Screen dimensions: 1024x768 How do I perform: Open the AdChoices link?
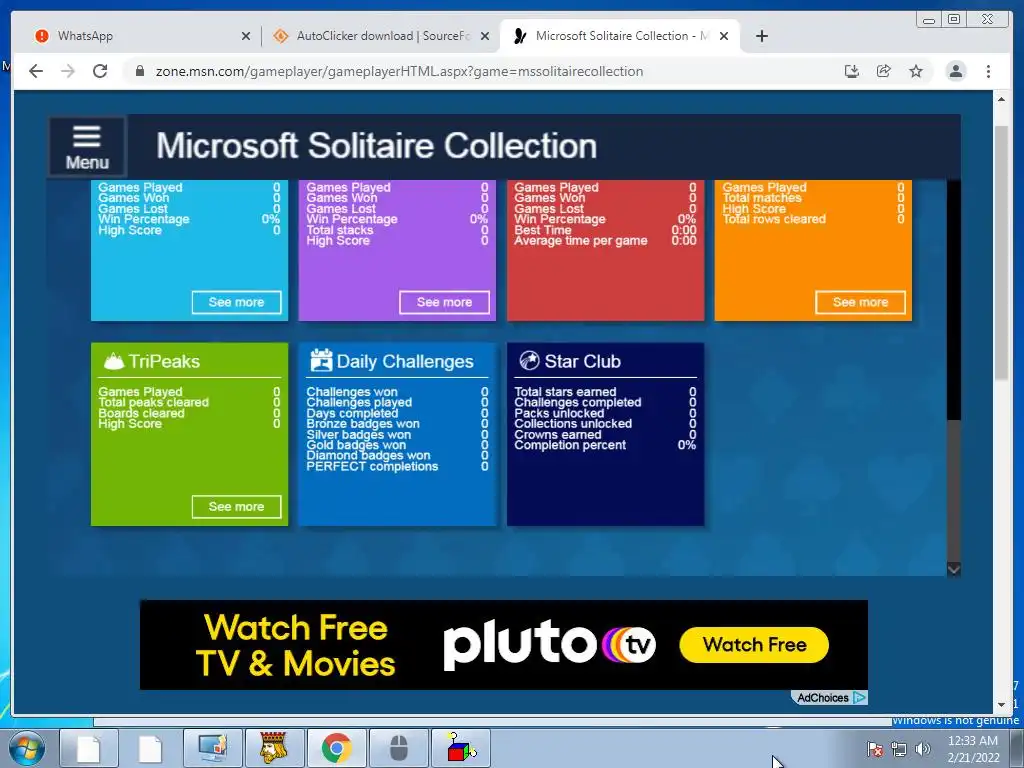point(831,697)
